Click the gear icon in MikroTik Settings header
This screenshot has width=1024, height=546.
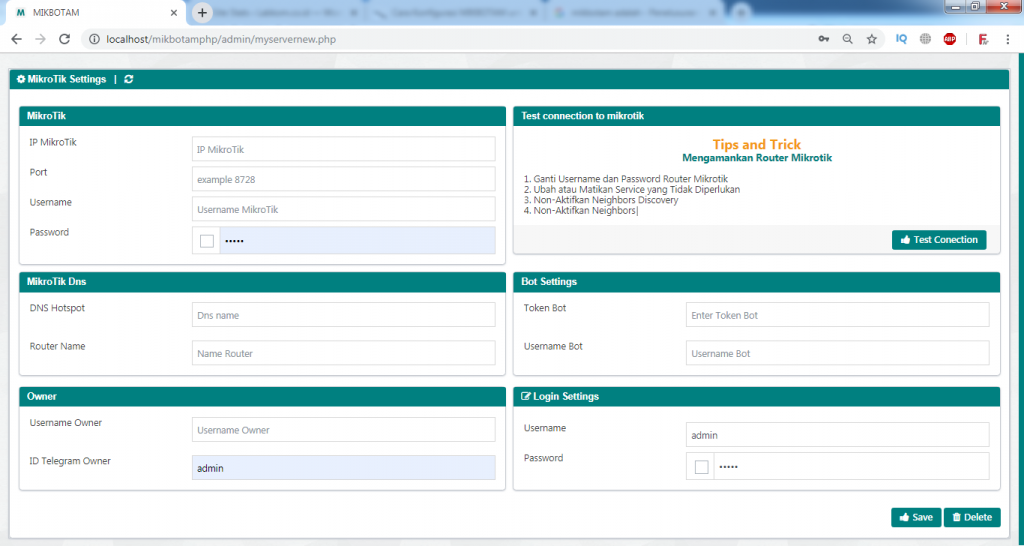click(21, 79)
